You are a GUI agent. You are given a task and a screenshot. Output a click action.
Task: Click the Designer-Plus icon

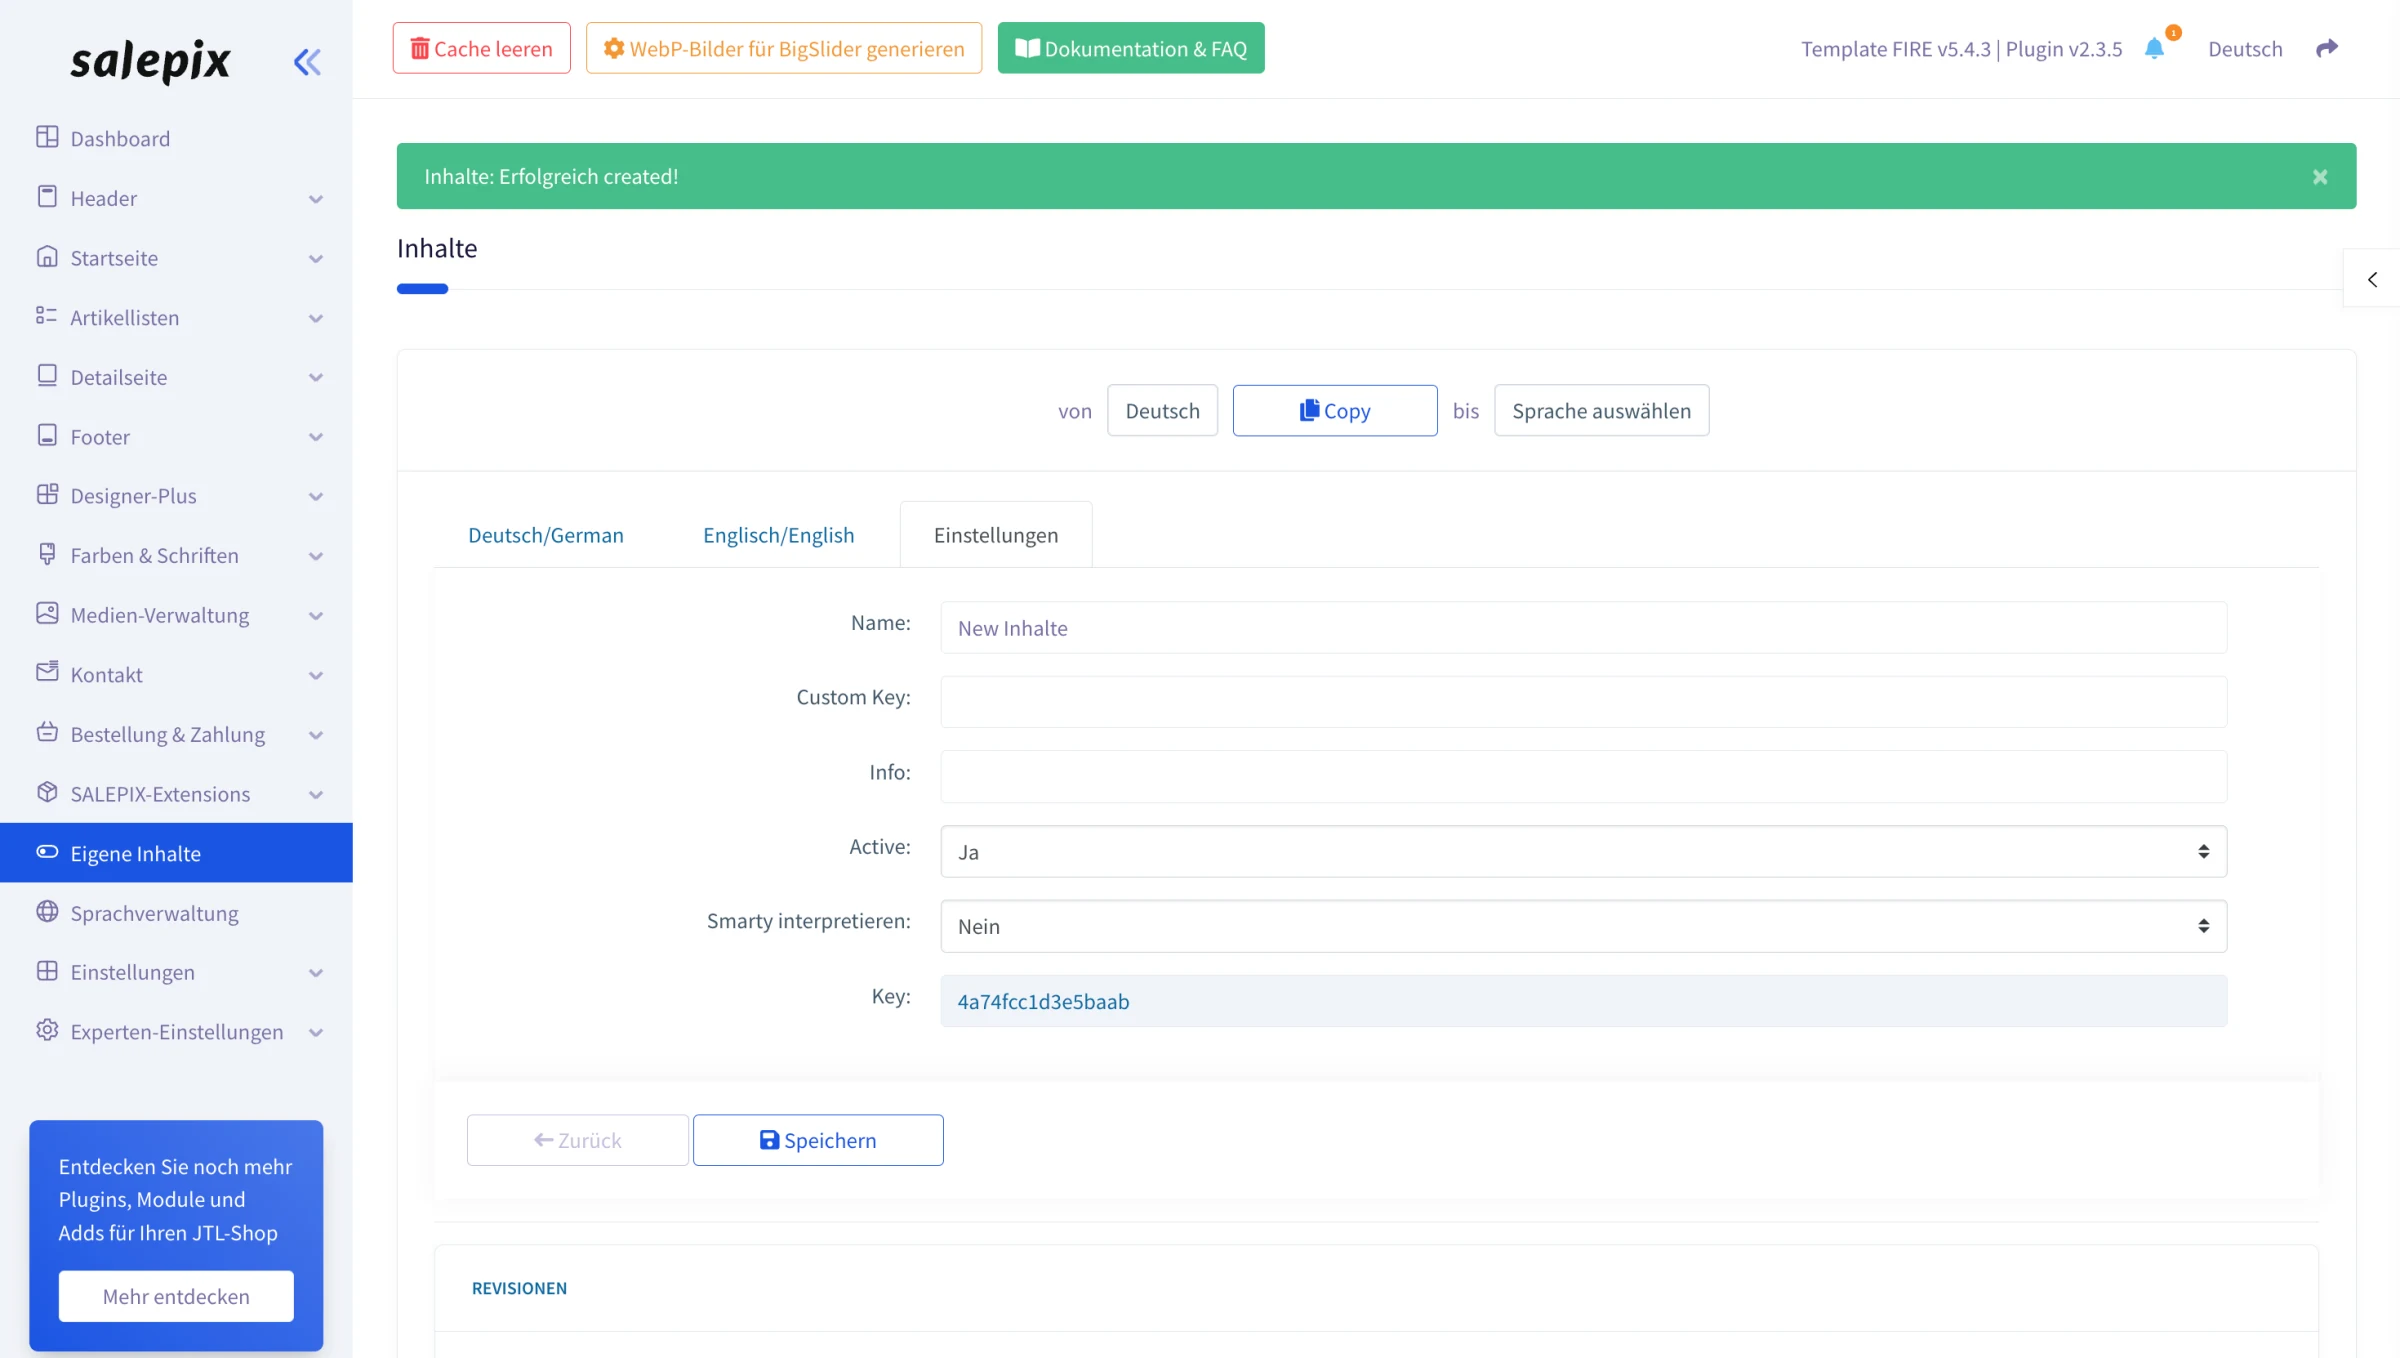point(47,494)
